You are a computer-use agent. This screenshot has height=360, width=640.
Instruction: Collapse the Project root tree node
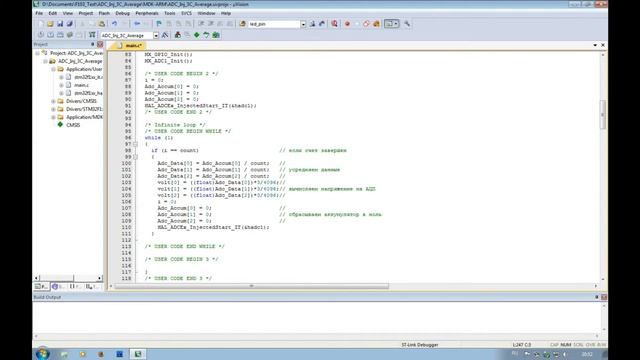pos(38,53)
